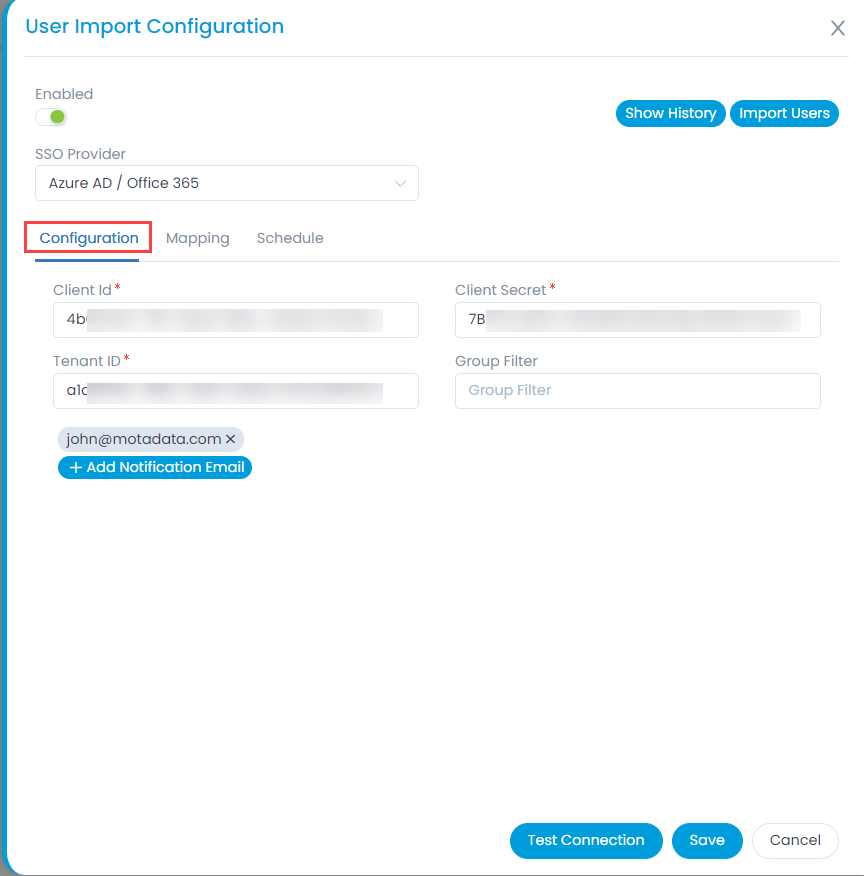Open the Schedule tab
Viewport: 864px width, 876px height.
290,239
